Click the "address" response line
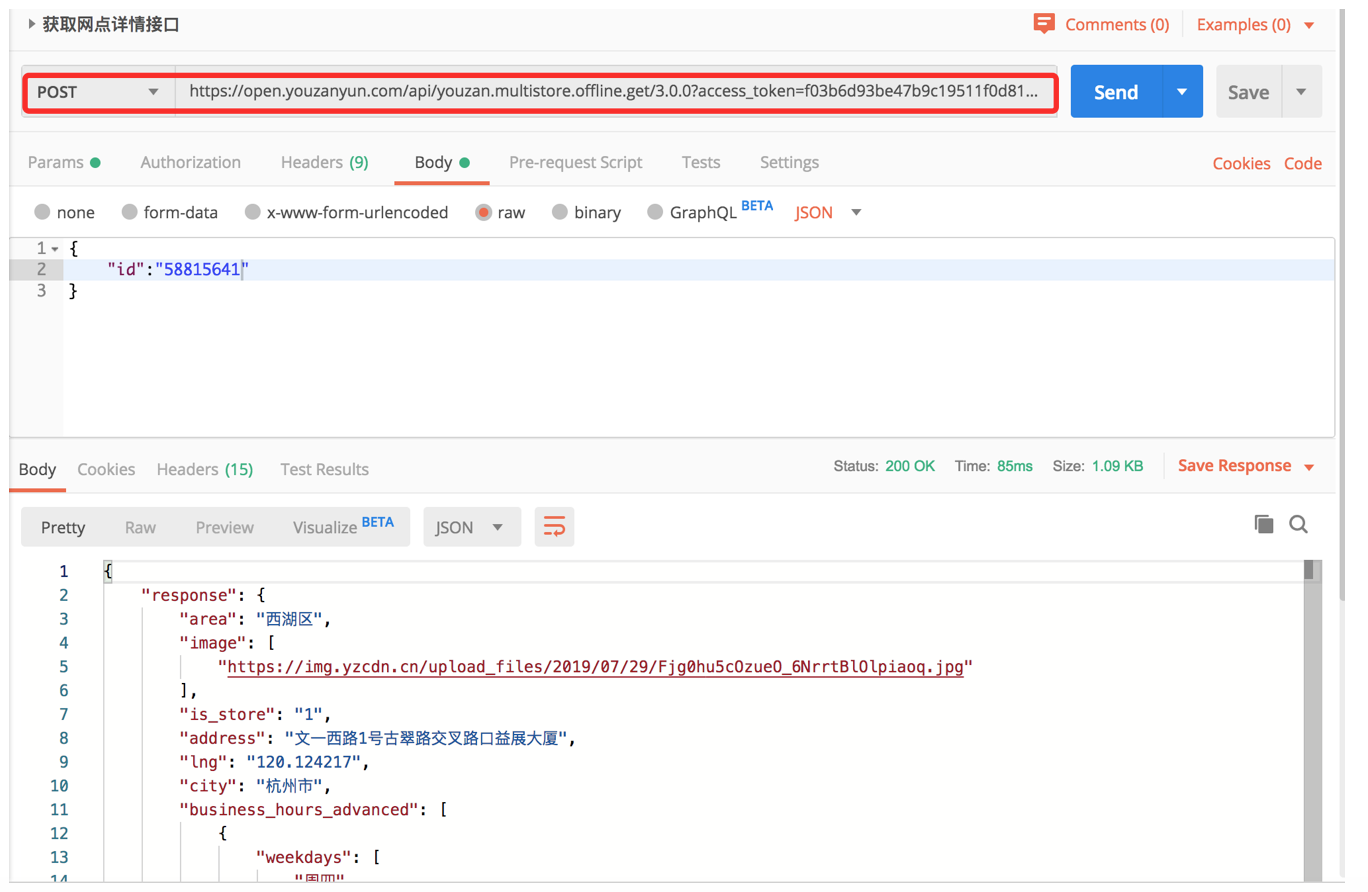Viewport: 1368px width, 892px height. [x=378, y=739]
